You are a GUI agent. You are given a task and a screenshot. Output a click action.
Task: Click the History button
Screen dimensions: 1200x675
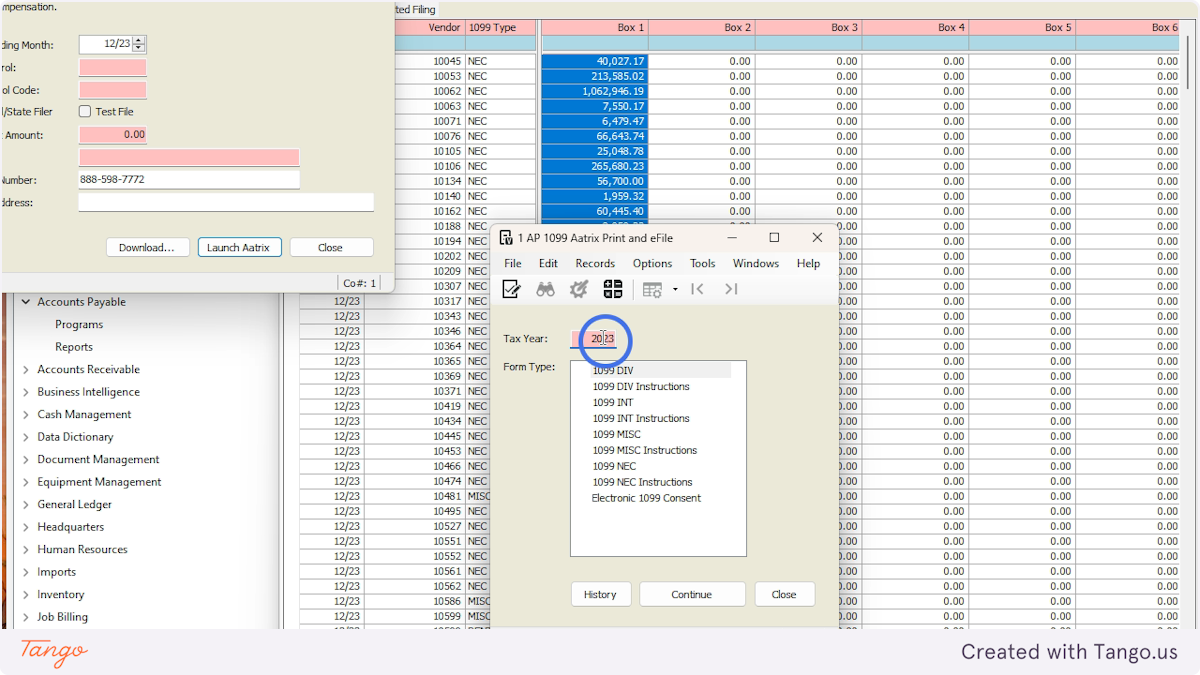tap(600, 593)
